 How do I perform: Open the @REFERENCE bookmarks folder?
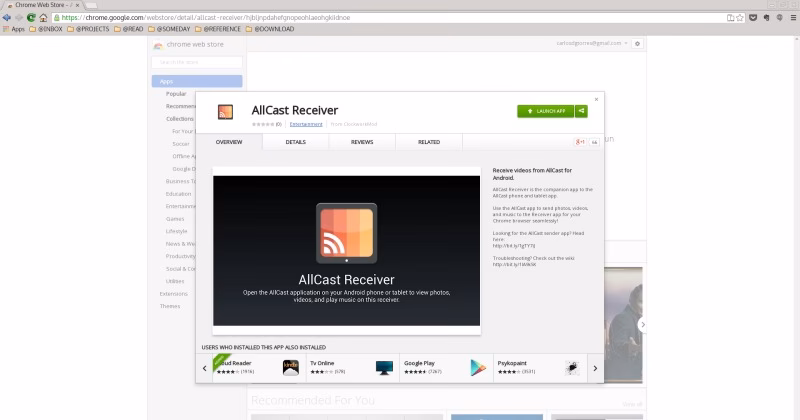[218, 29]
